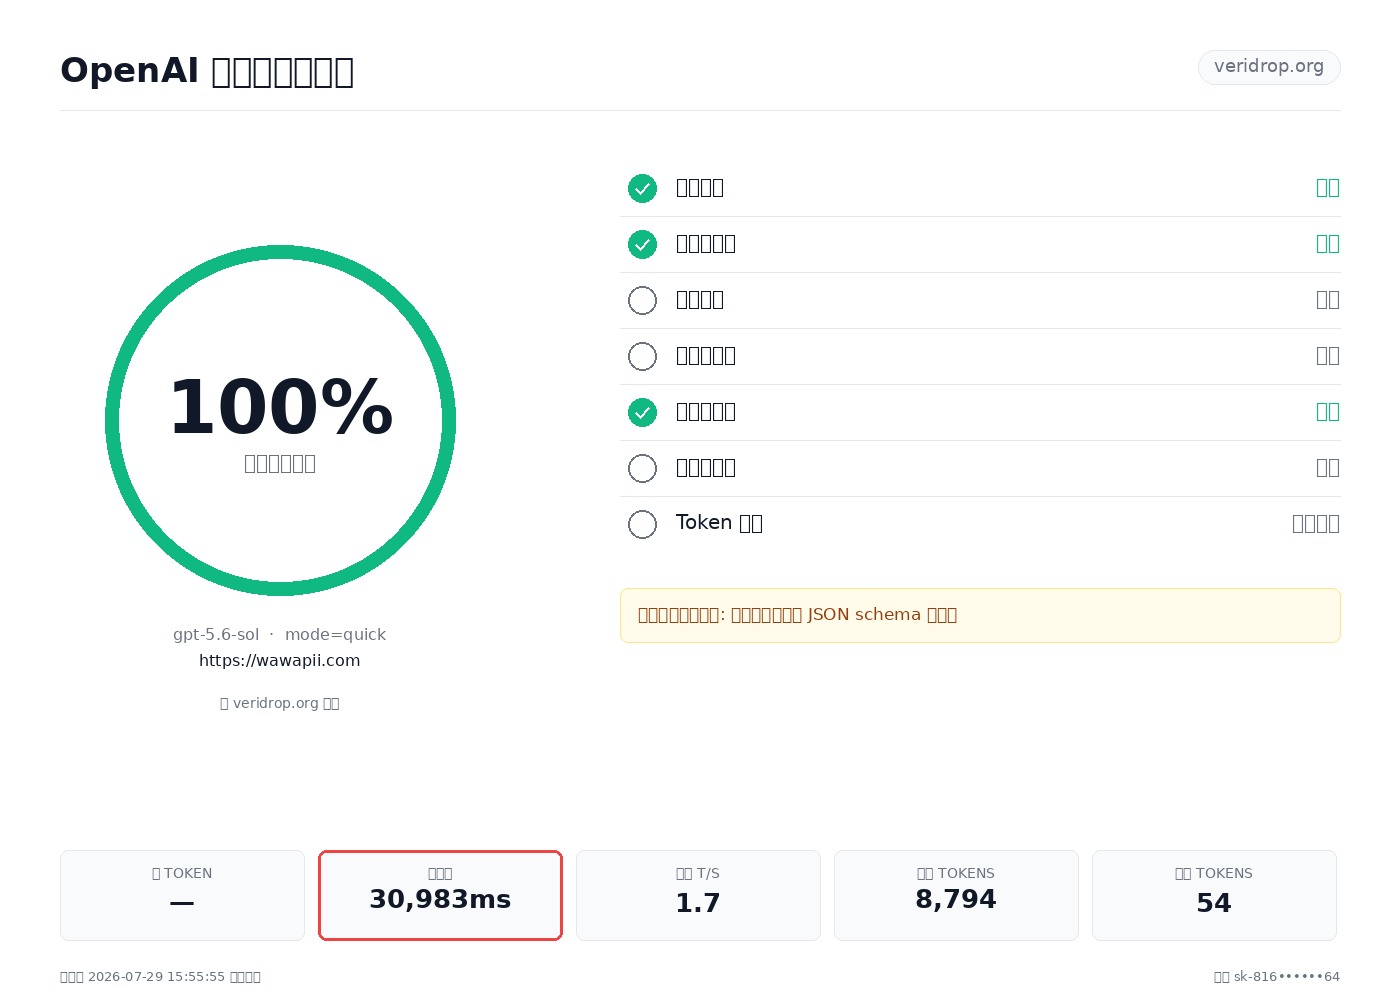Select the 'gpt-5.6-sol · mode=quick' model text

tap(280, 634)
